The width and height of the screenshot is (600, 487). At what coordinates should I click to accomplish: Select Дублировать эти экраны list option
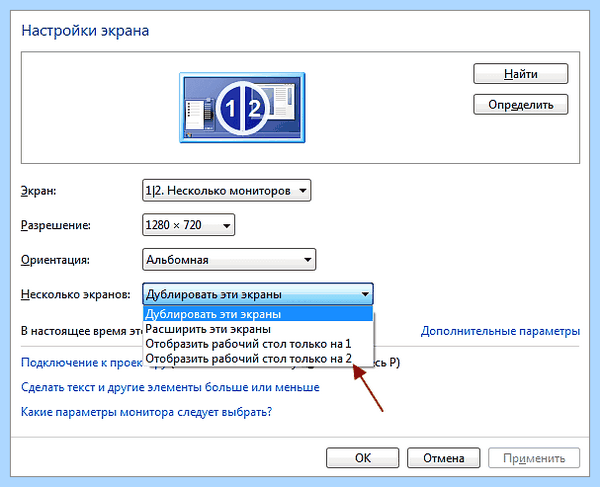coord(258,314)
